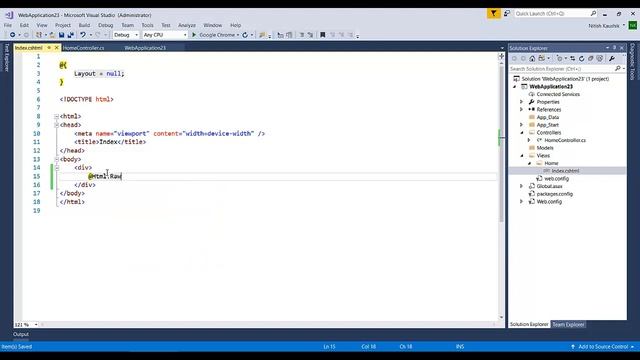Image resolution: width=640 pixels, height=360 pixels.
Task: Select Index.cshtml in Solution Explorer
Action: pyautogui.click(x=565, y=171)
